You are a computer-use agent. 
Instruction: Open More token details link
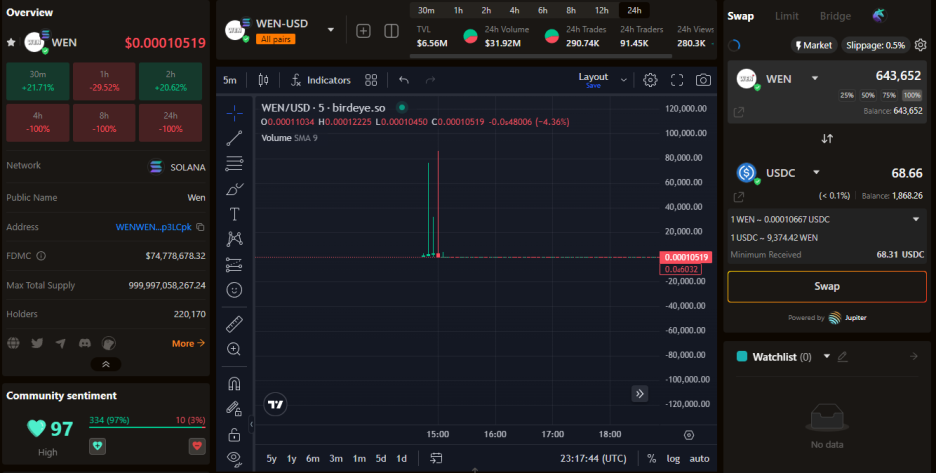(188, 343)
